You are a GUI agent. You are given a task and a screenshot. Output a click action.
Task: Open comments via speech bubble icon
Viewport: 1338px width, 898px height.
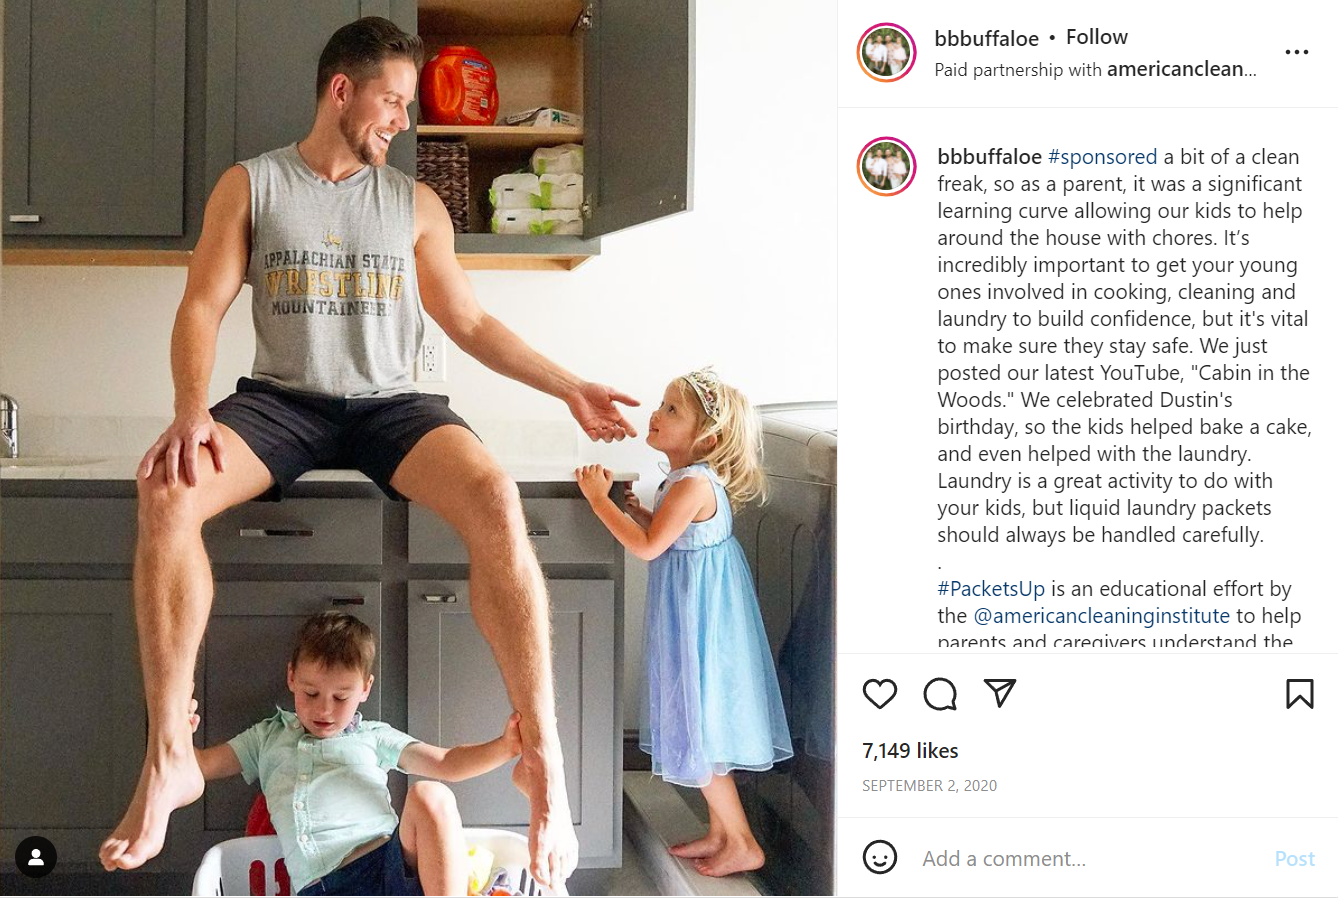coord(940,694)
